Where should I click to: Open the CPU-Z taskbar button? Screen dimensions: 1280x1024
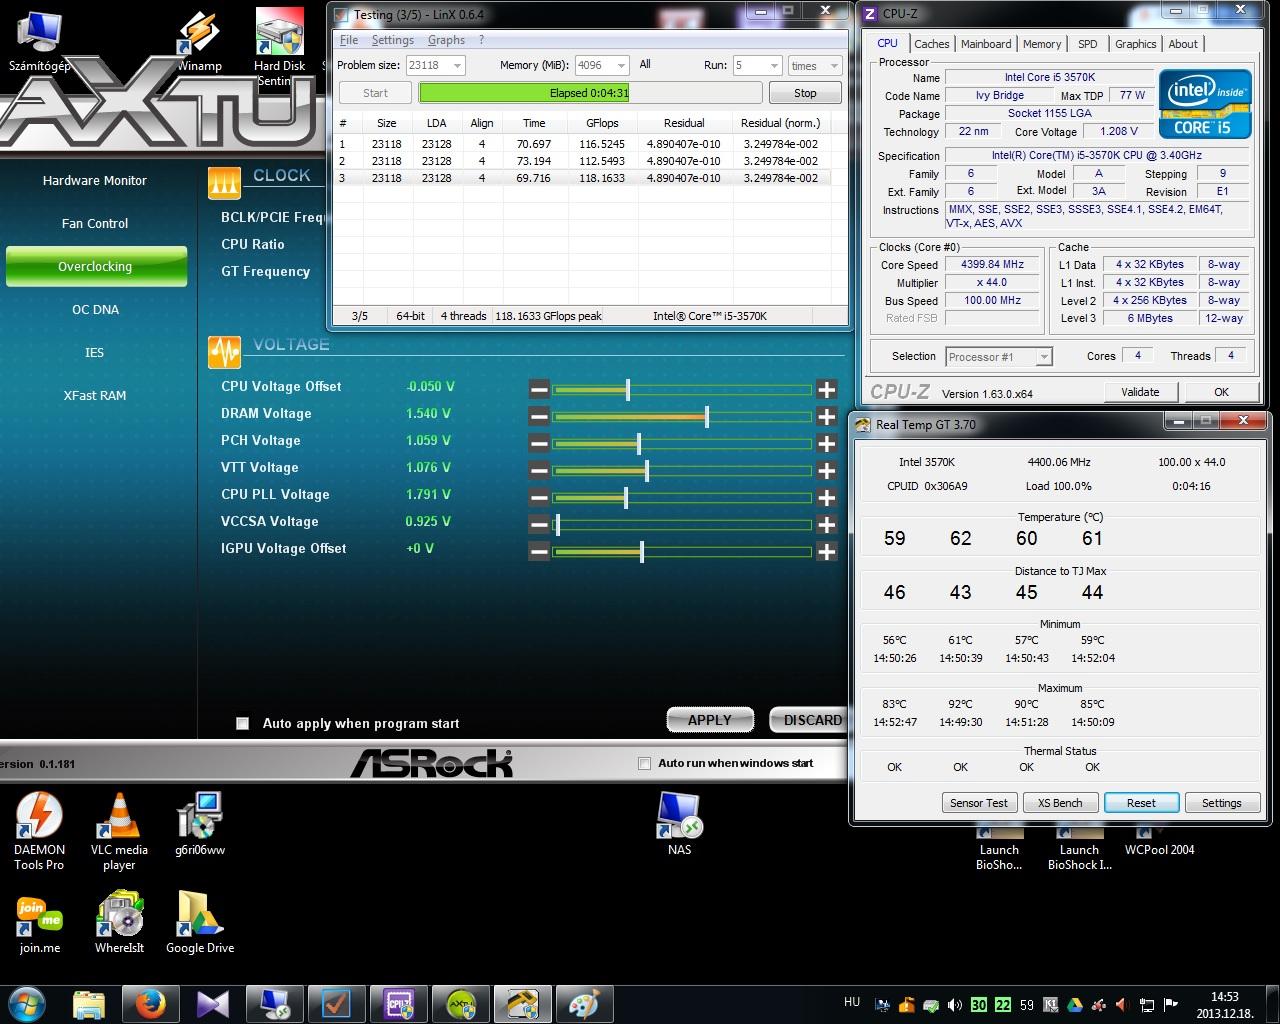point(399,1004)
